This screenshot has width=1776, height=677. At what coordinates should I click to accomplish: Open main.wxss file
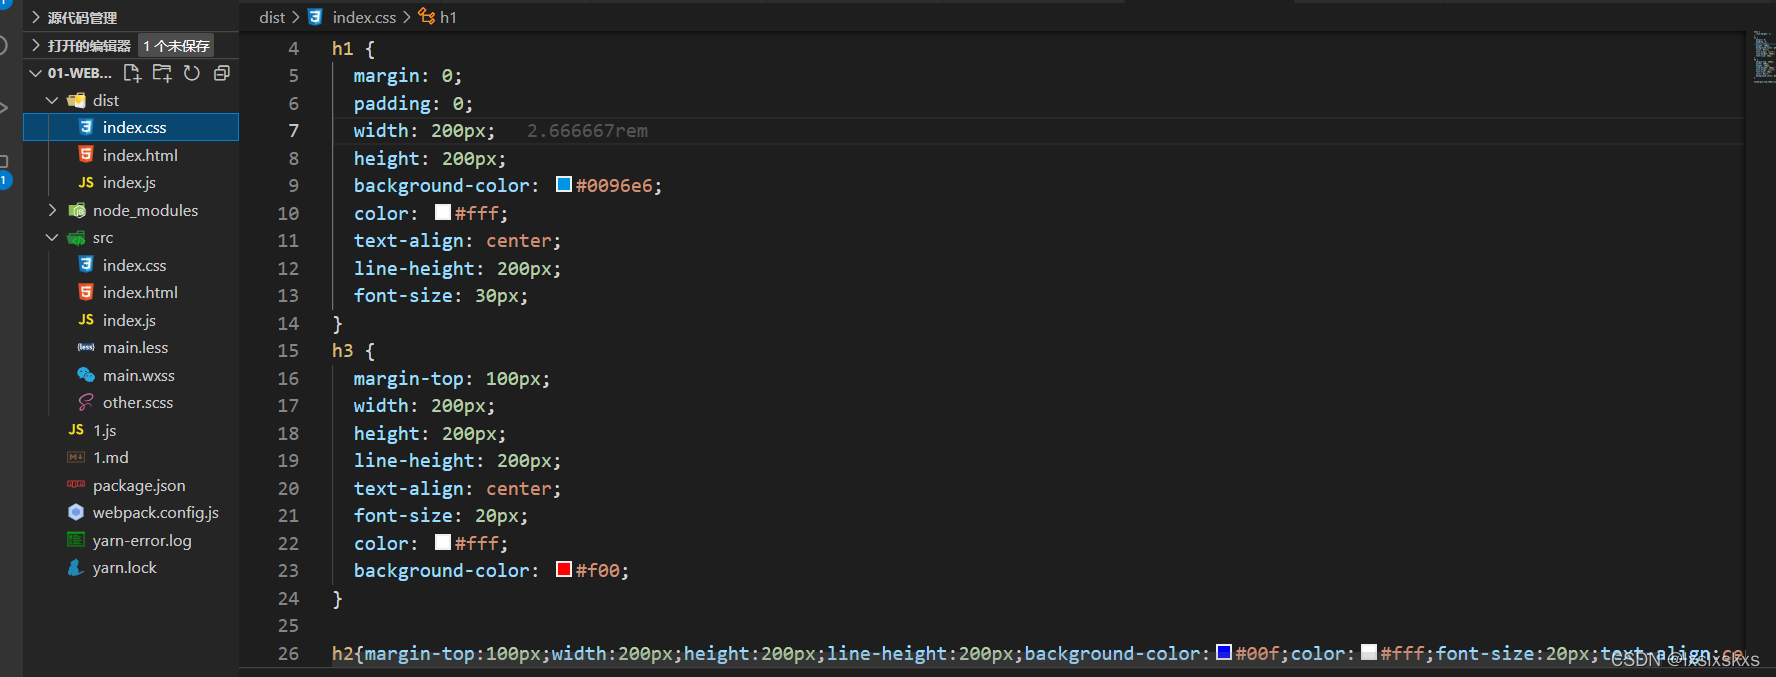tap(131, 375)
